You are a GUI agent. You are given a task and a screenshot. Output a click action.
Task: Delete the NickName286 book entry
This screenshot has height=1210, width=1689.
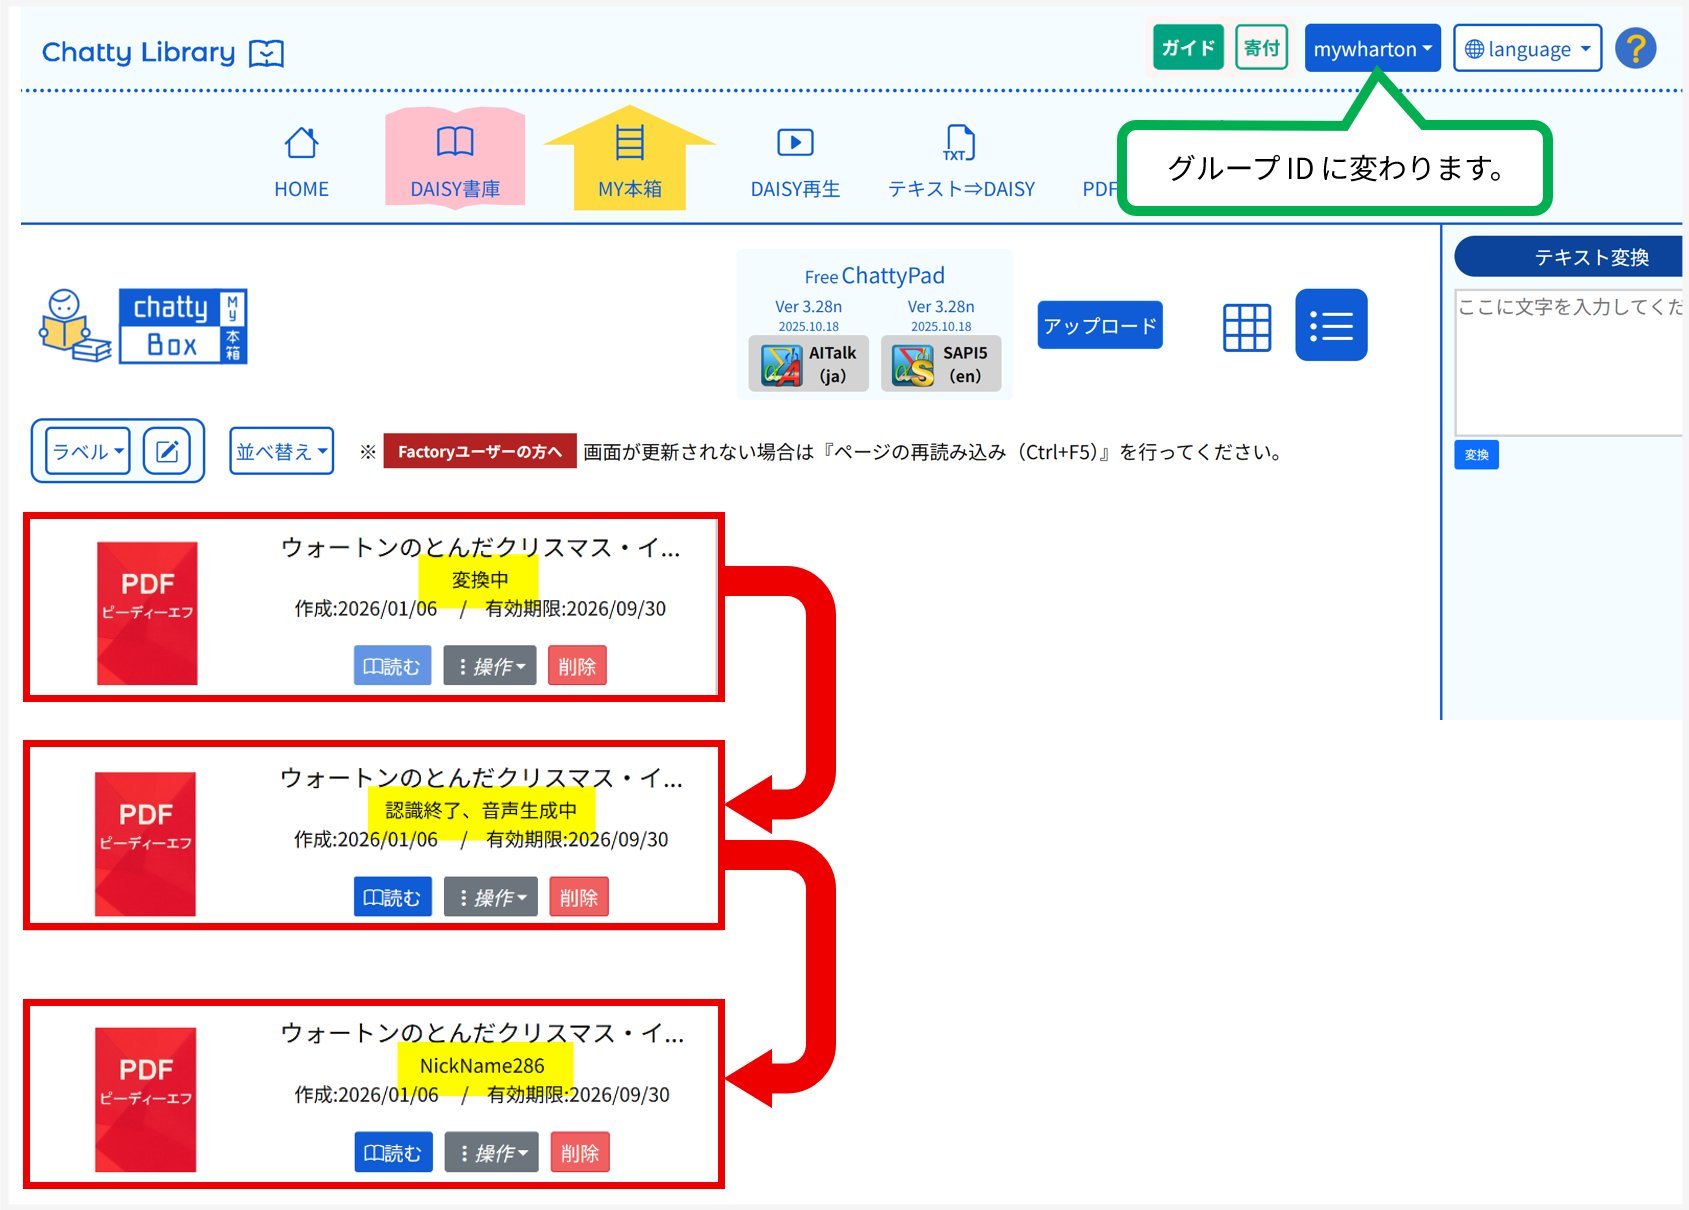579,1153
